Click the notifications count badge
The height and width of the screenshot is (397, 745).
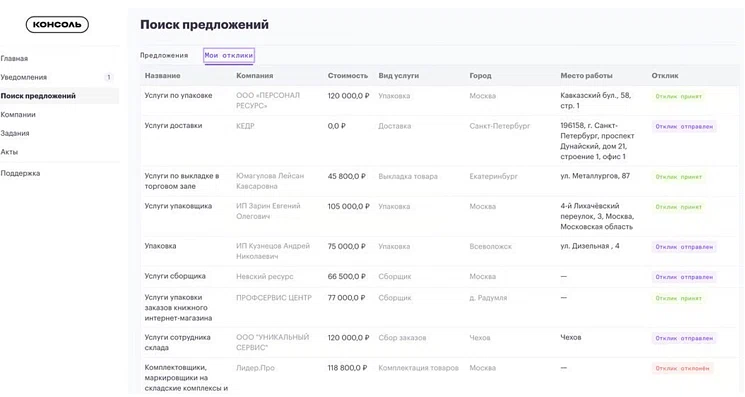tap(108, 77)
